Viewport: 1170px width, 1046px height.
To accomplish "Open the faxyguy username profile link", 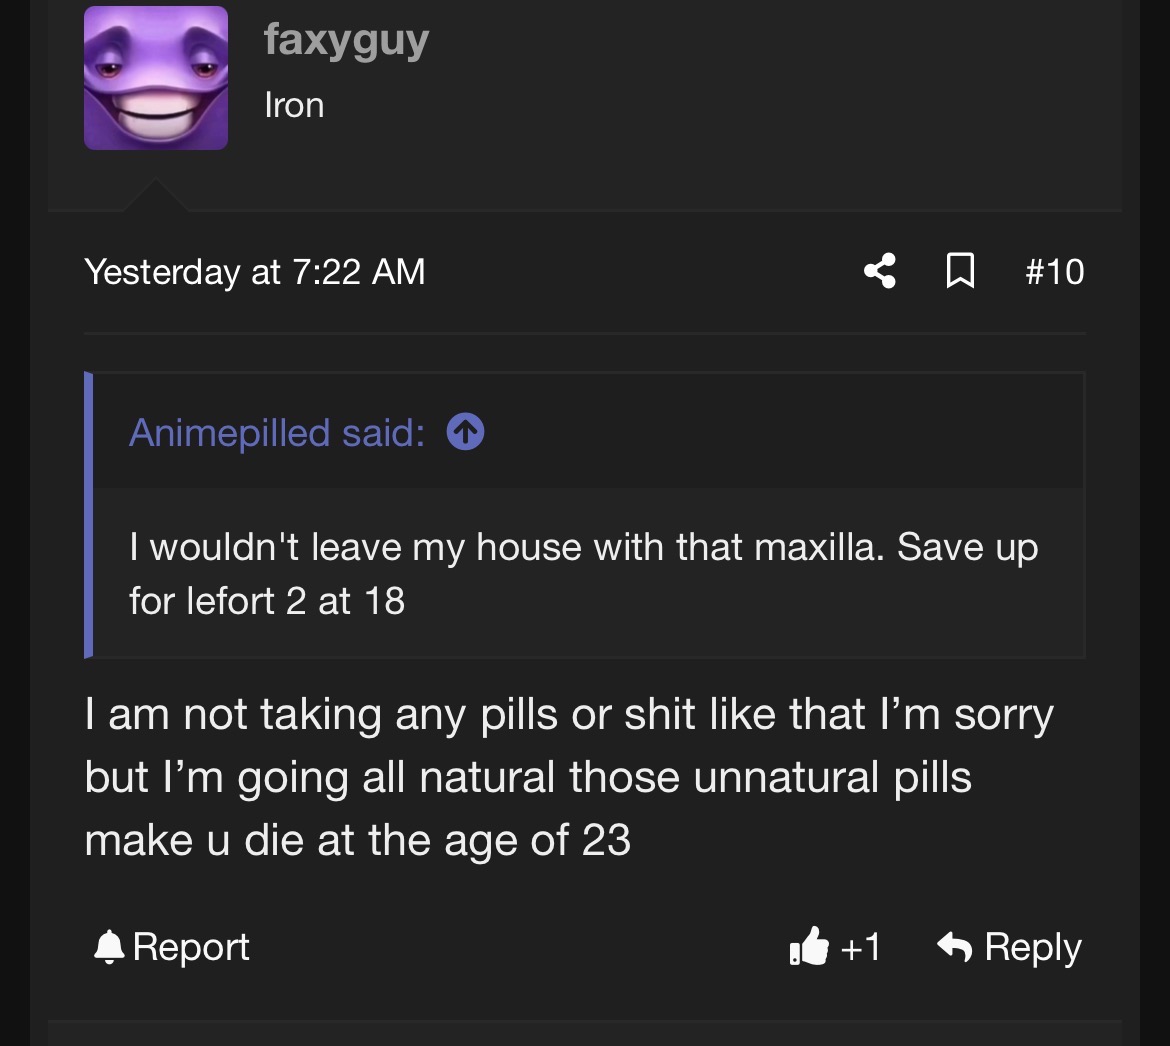I will pos(346,40).
